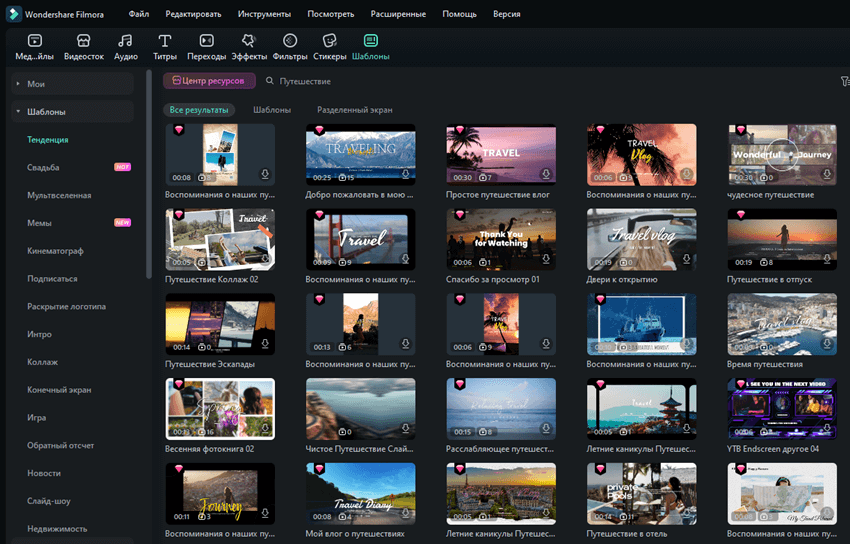Image resolution: width=850 pixels, height=544 pixels.
Task: Select the Весенняя фотокнига 02 thumbnail
Action: click(220, 409)
